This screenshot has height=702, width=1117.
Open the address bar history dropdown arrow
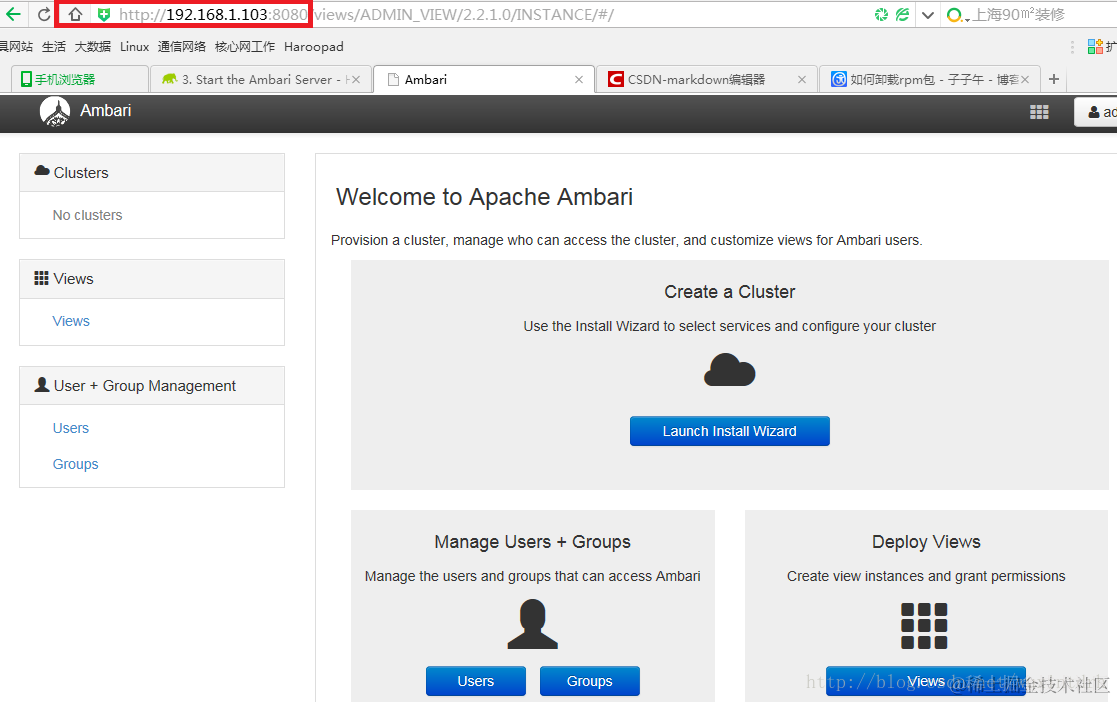tap(928, 15)
